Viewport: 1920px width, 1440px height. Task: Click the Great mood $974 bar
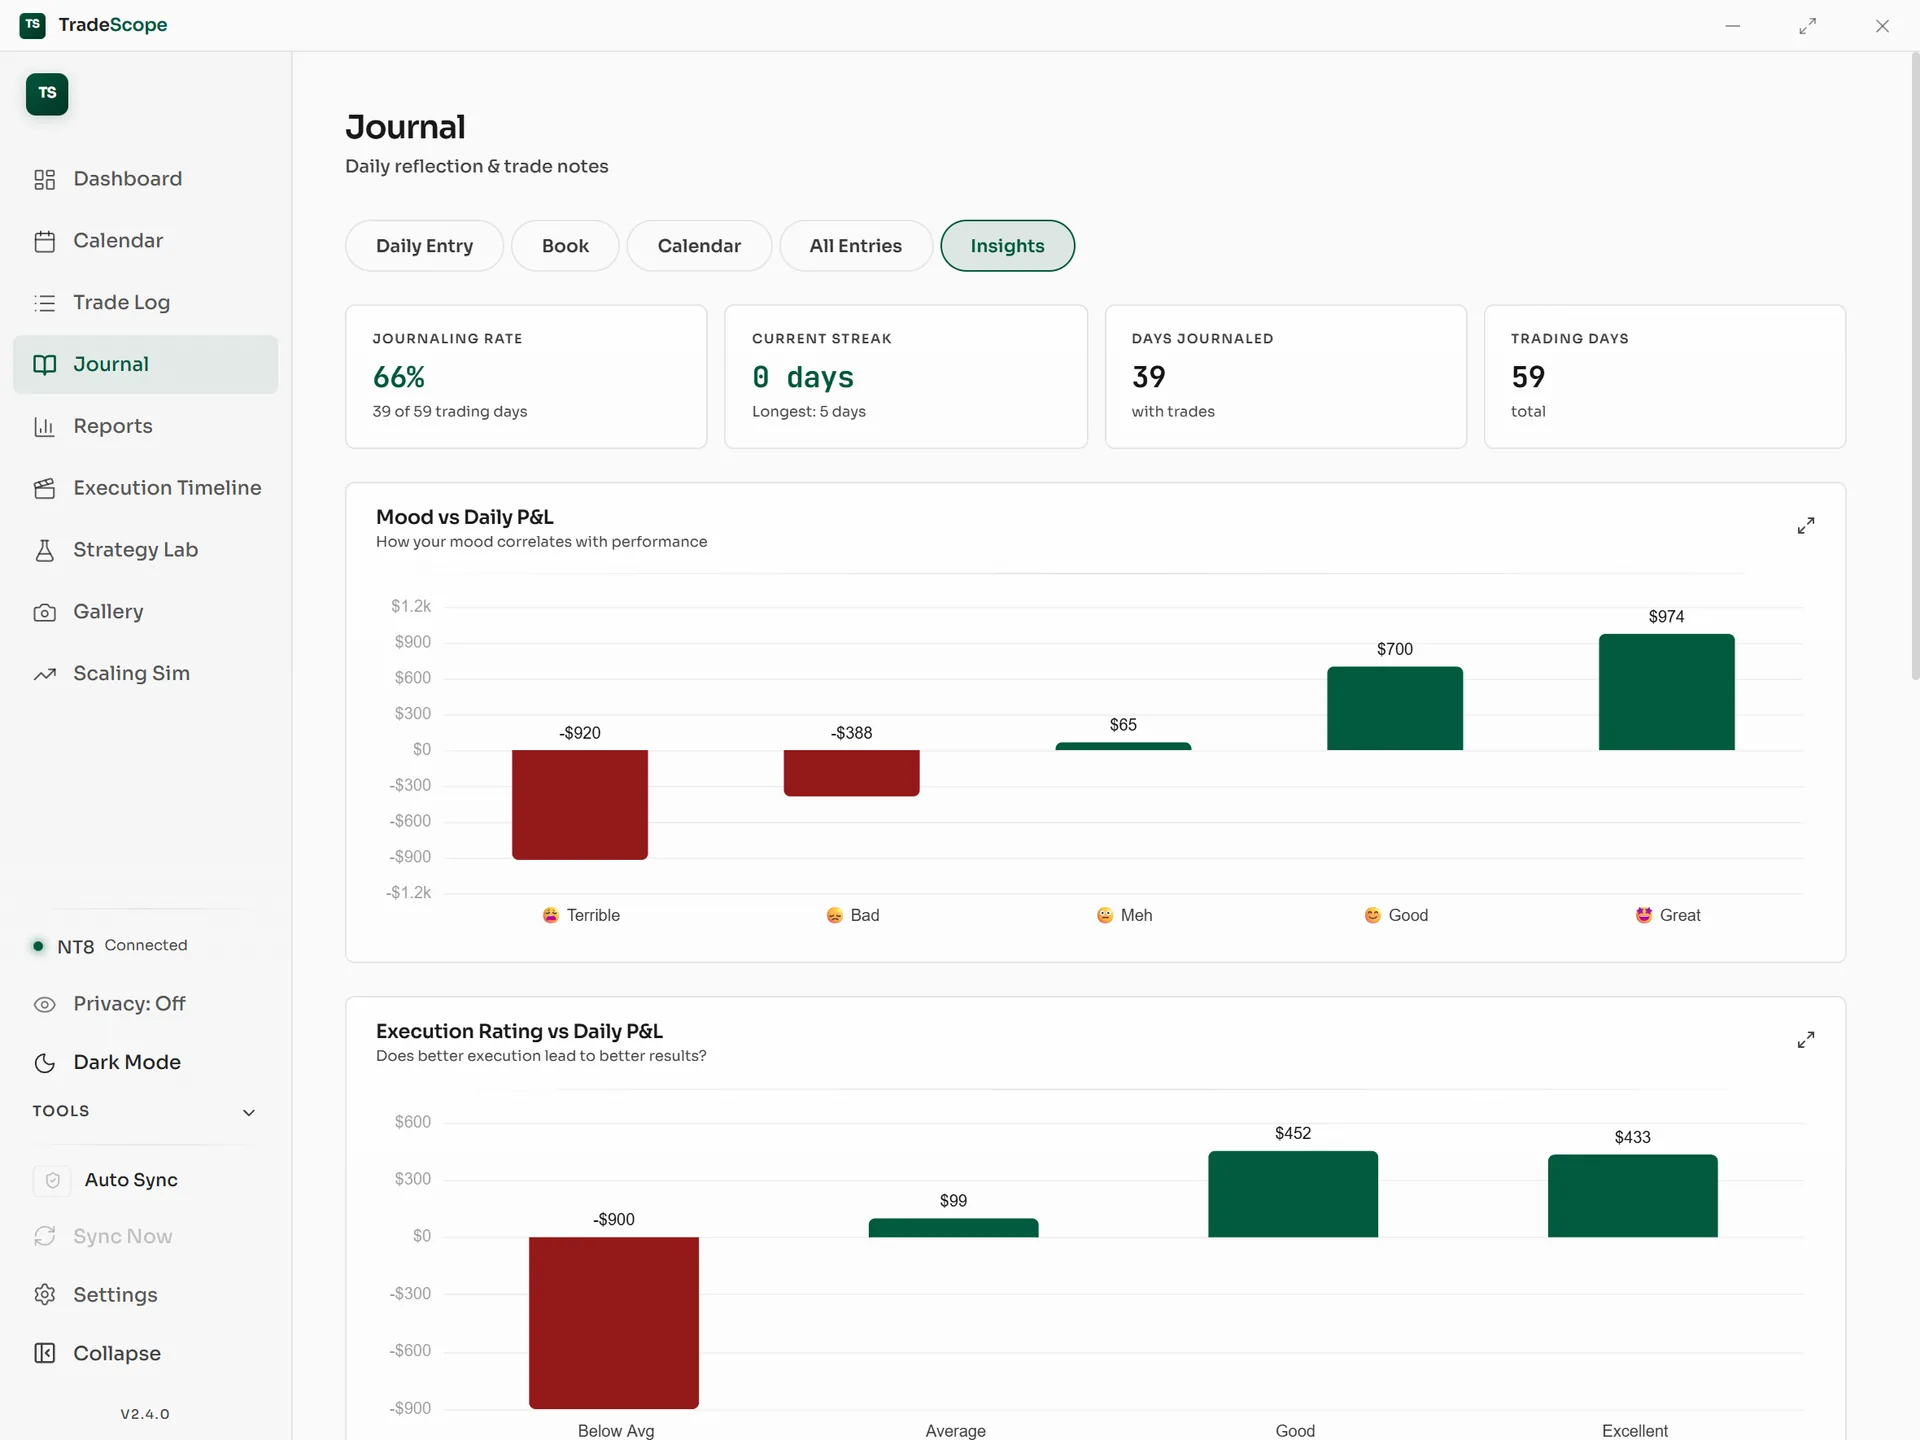[1666, 692]
